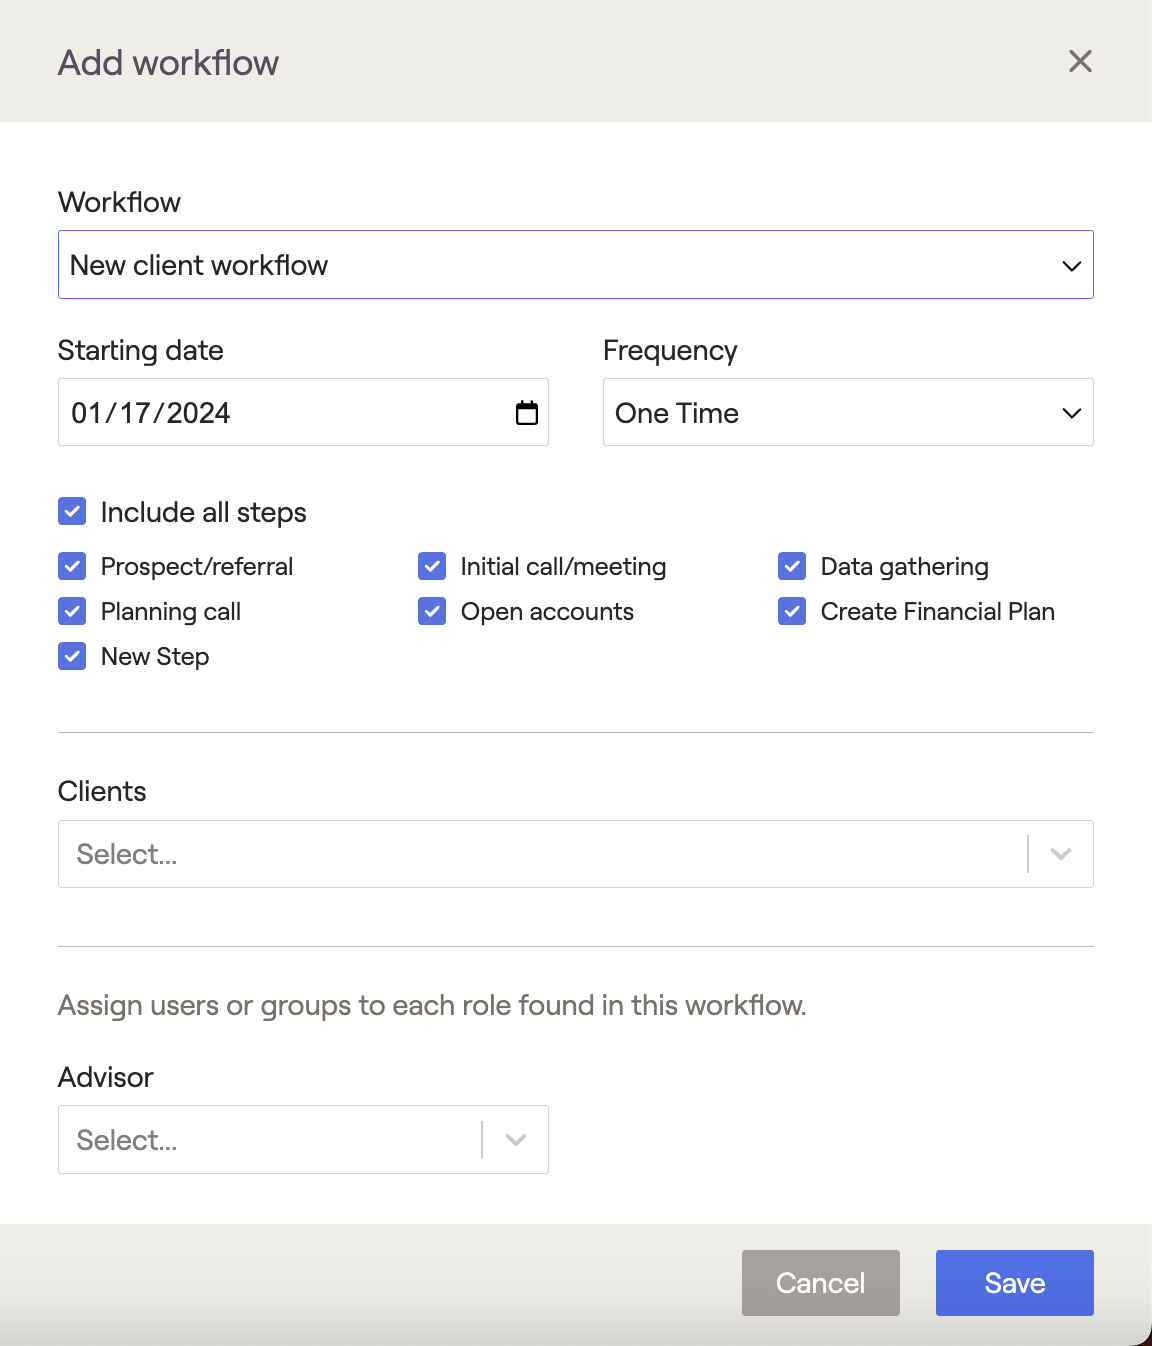This screenshot has width=1152, height=1346.
Task: Open the Clients Select field
Action: [576, 854]
